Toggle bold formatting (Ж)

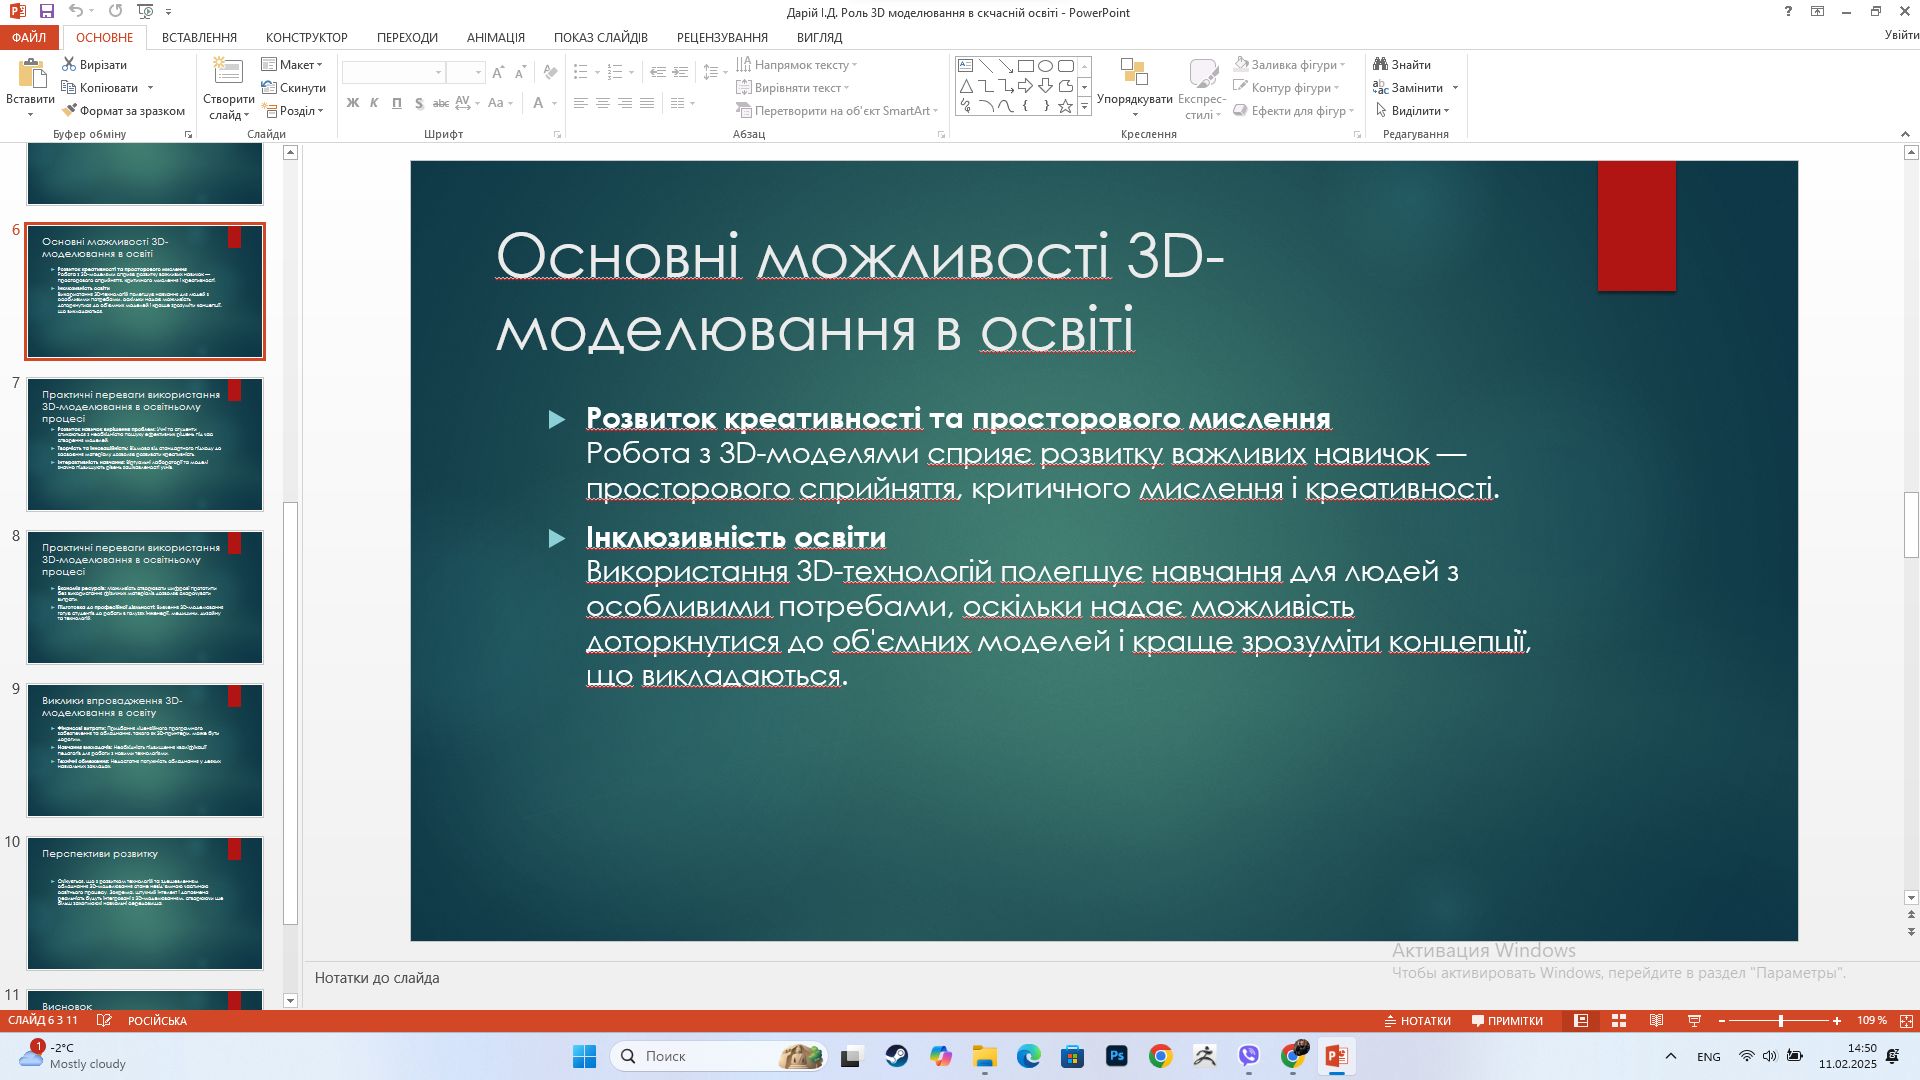(x=353, y=103)
